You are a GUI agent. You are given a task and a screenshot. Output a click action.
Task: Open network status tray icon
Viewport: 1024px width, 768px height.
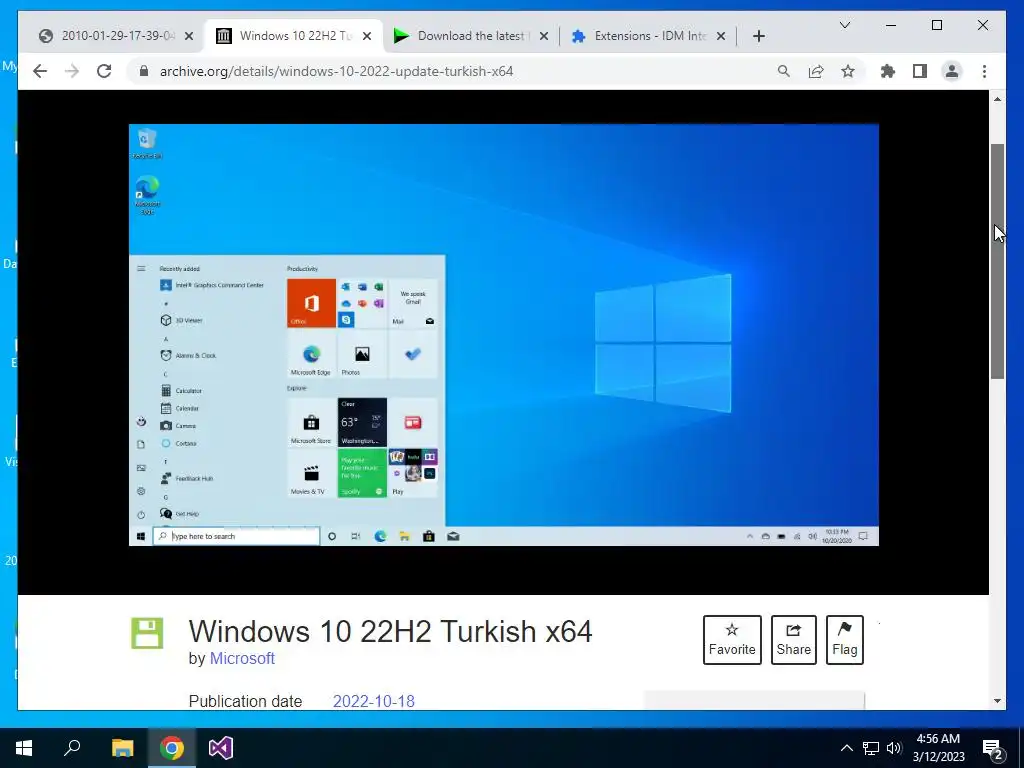871,748
